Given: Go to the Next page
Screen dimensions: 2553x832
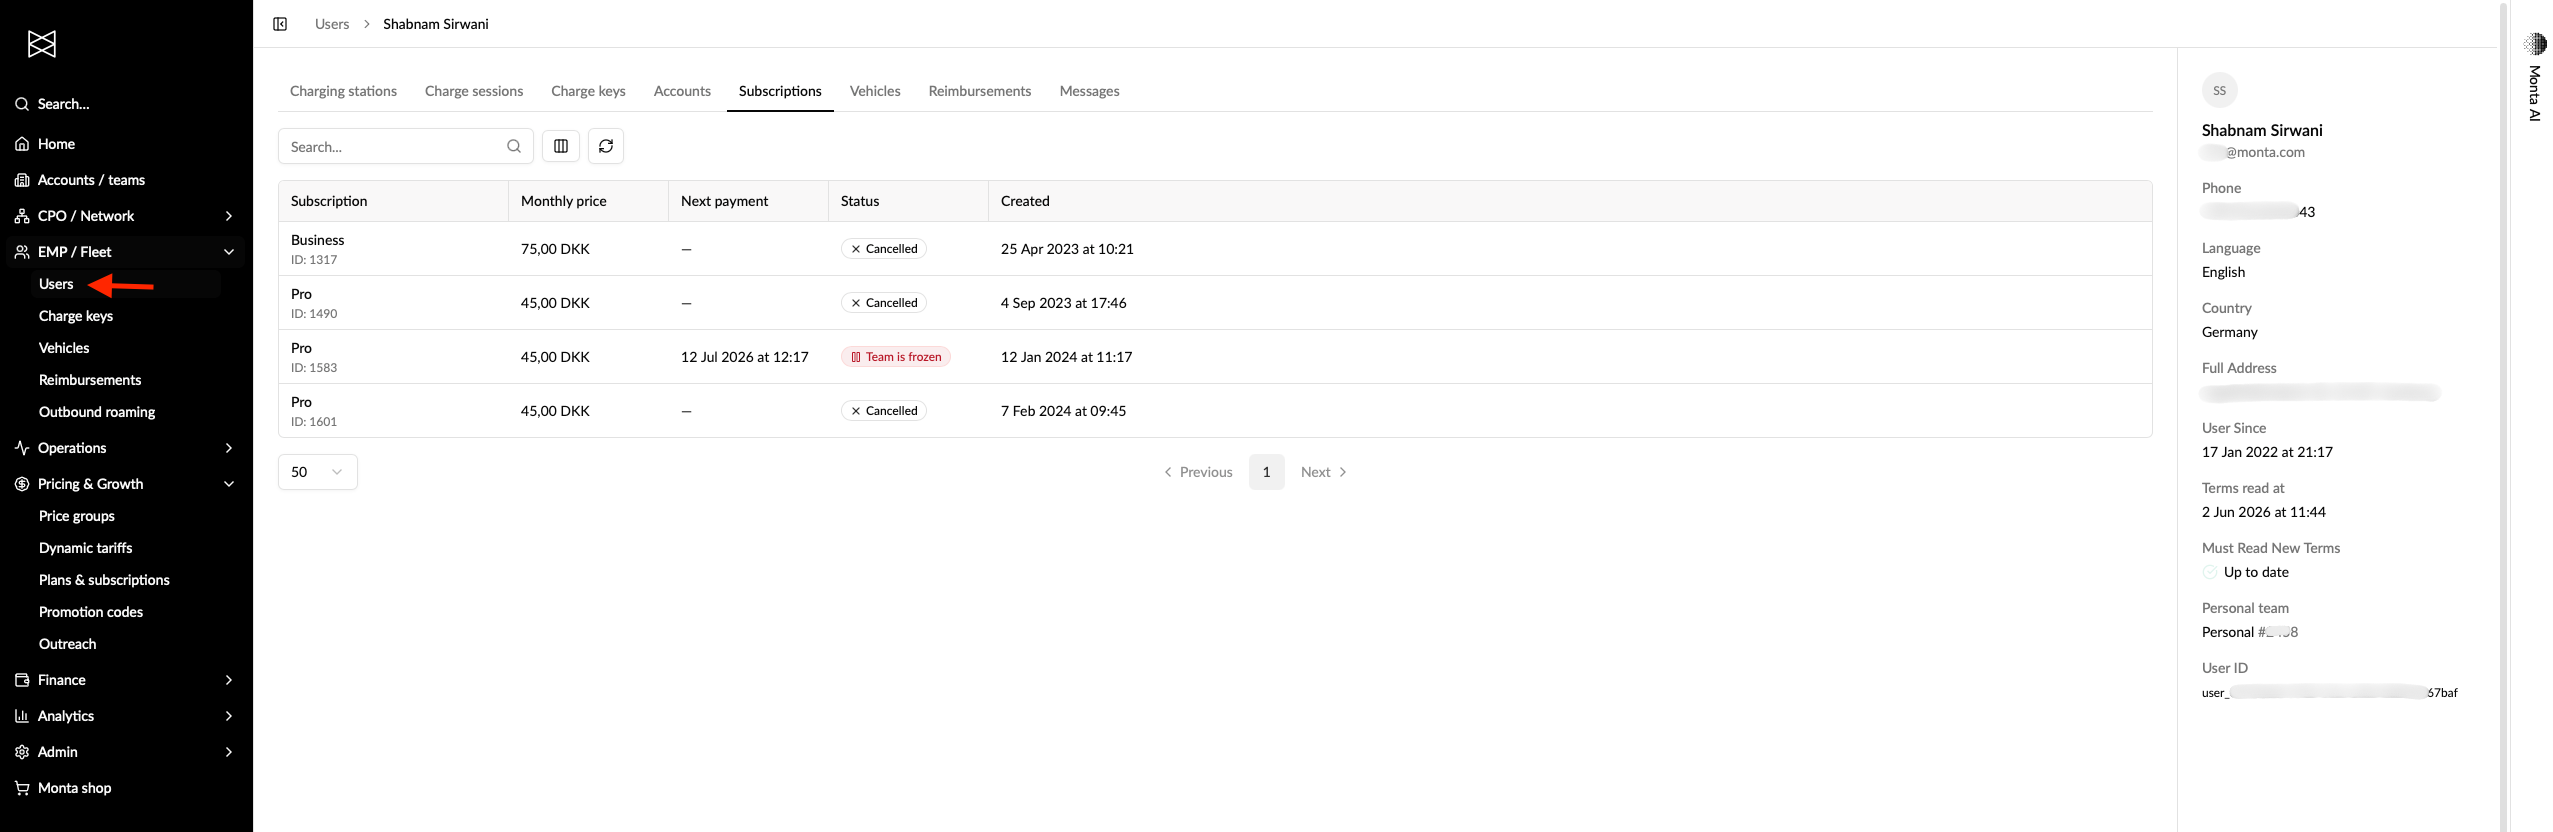Looking at the screenshot, I should 1324,472.
